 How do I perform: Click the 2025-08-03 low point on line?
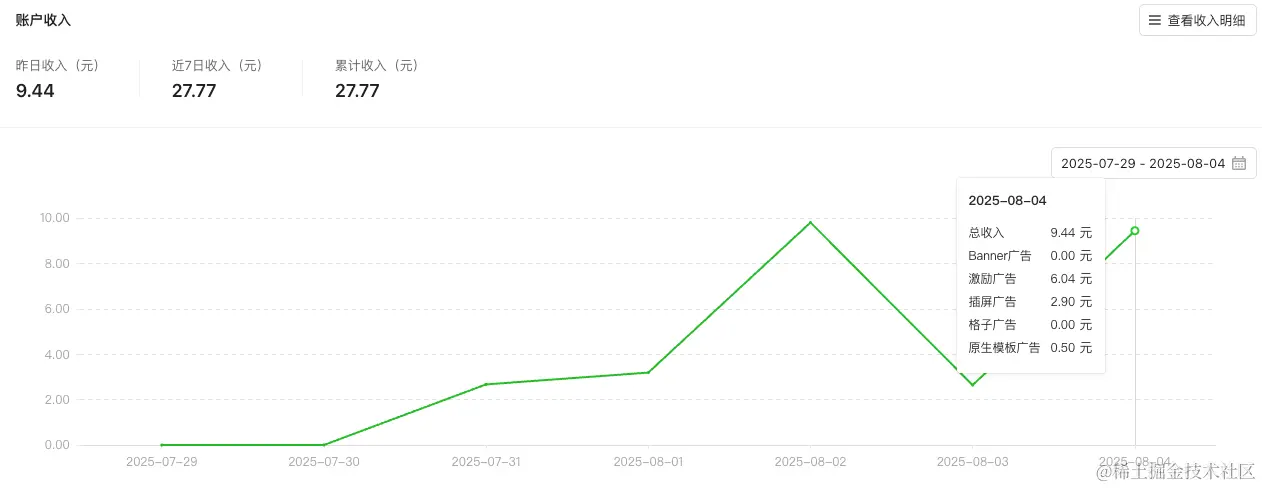(972, 385)
